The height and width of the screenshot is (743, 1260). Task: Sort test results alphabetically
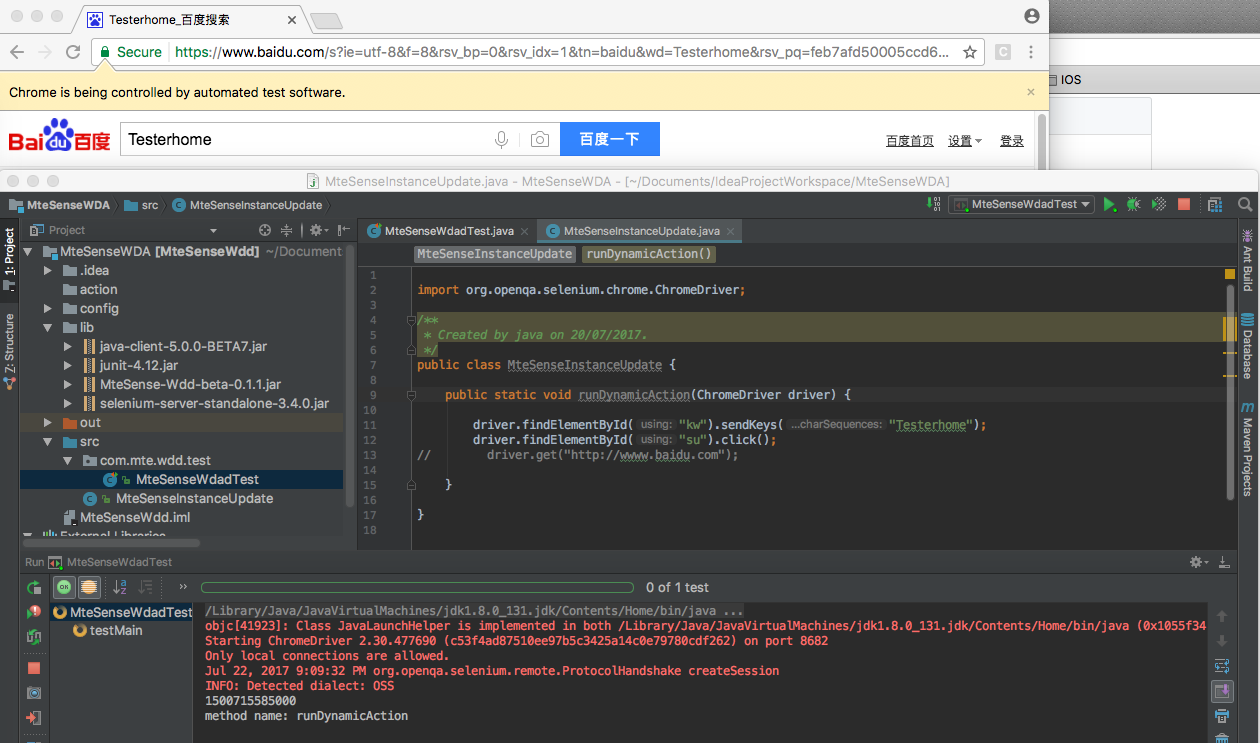(x=120, y=588)
